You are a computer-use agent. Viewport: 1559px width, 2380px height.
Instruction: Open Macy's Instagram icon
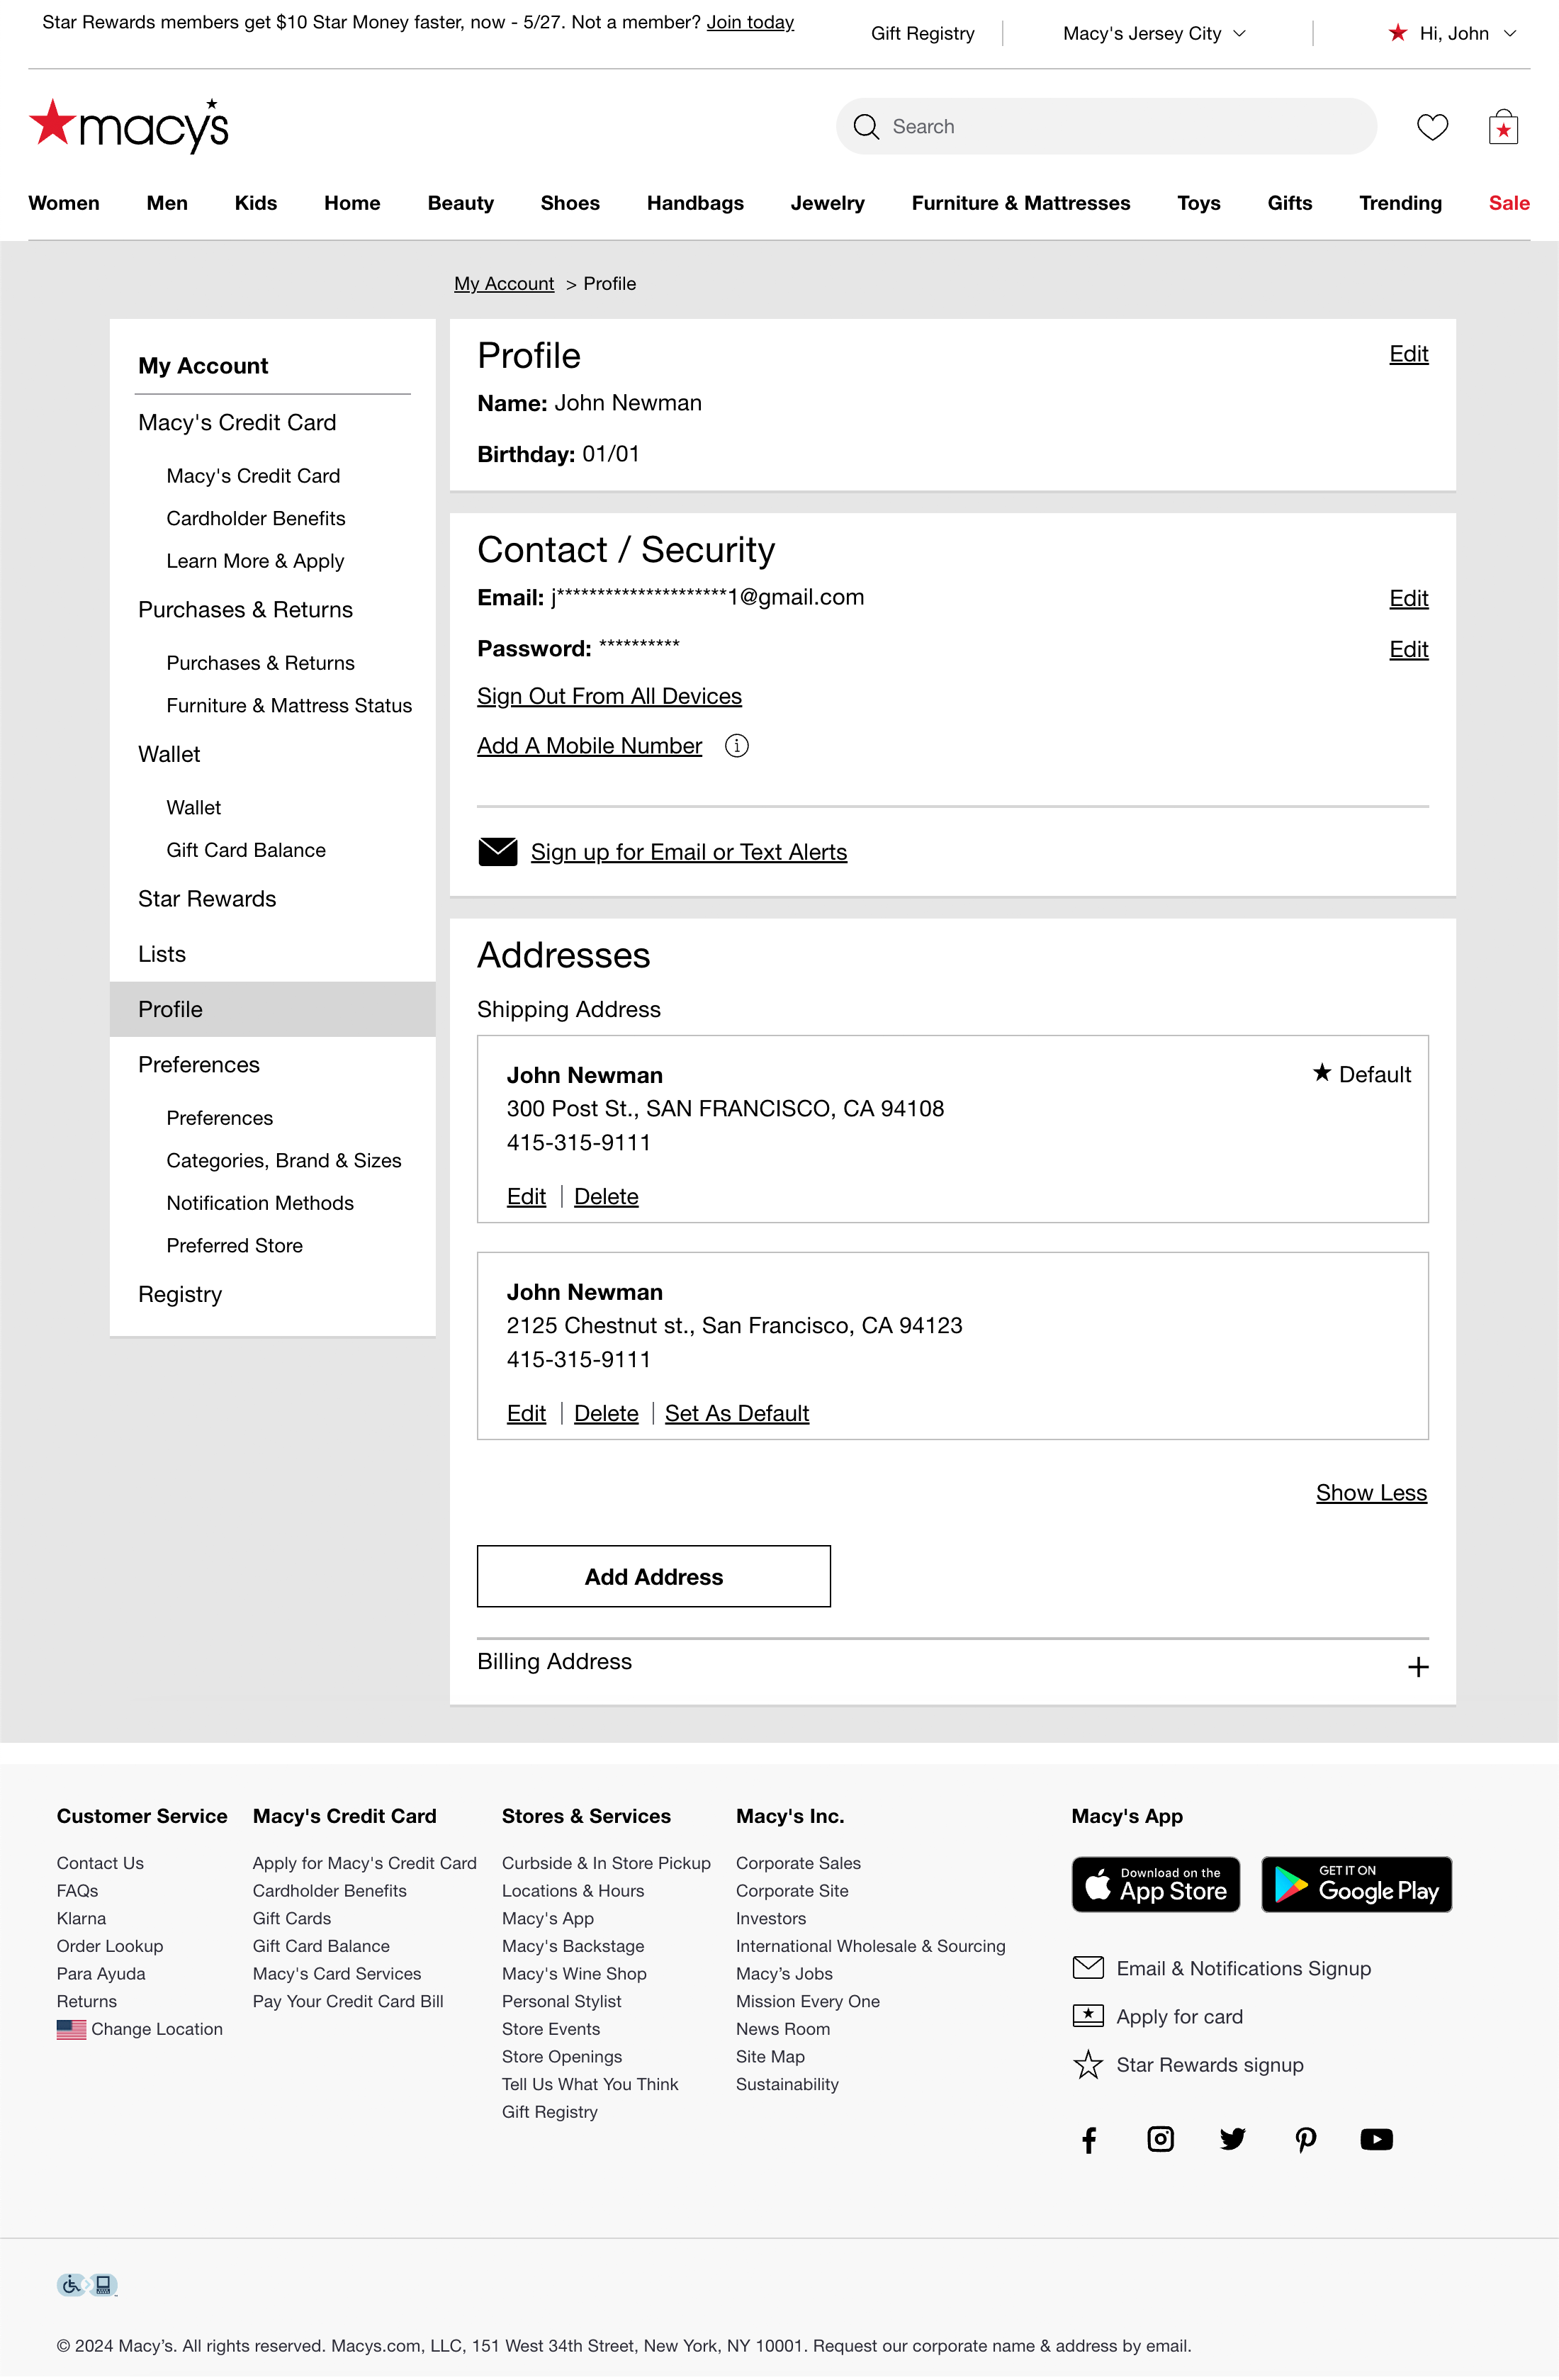pos(1160,2139)
